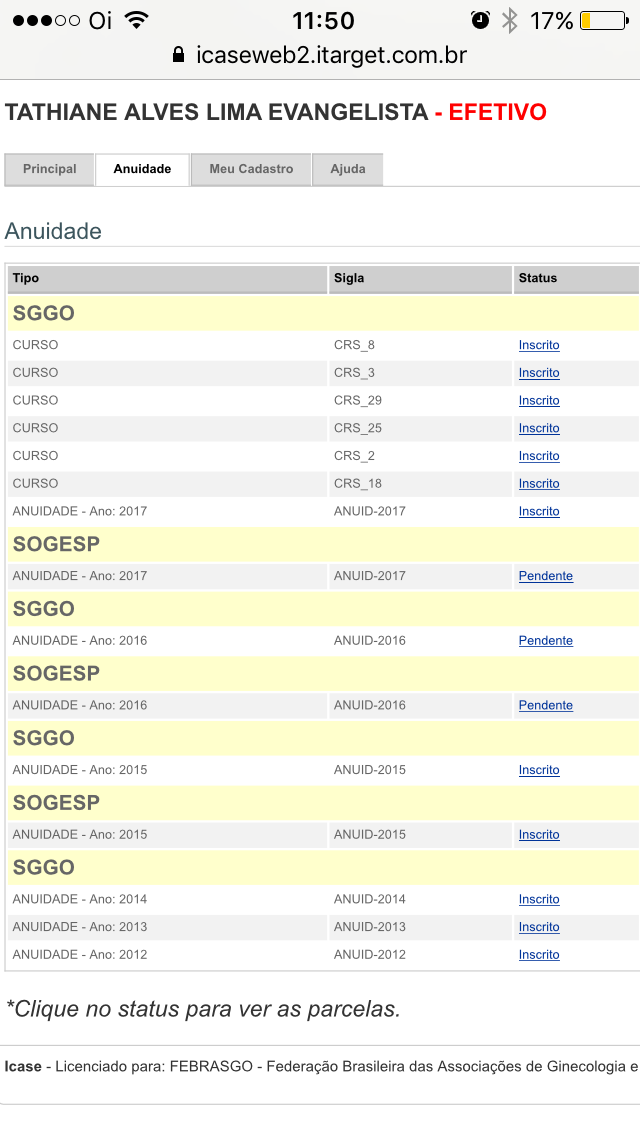Viewport: 640px width, 1136px height.
Task: Click Inscrito link for CRS_18 course
Action: (539, 483)
